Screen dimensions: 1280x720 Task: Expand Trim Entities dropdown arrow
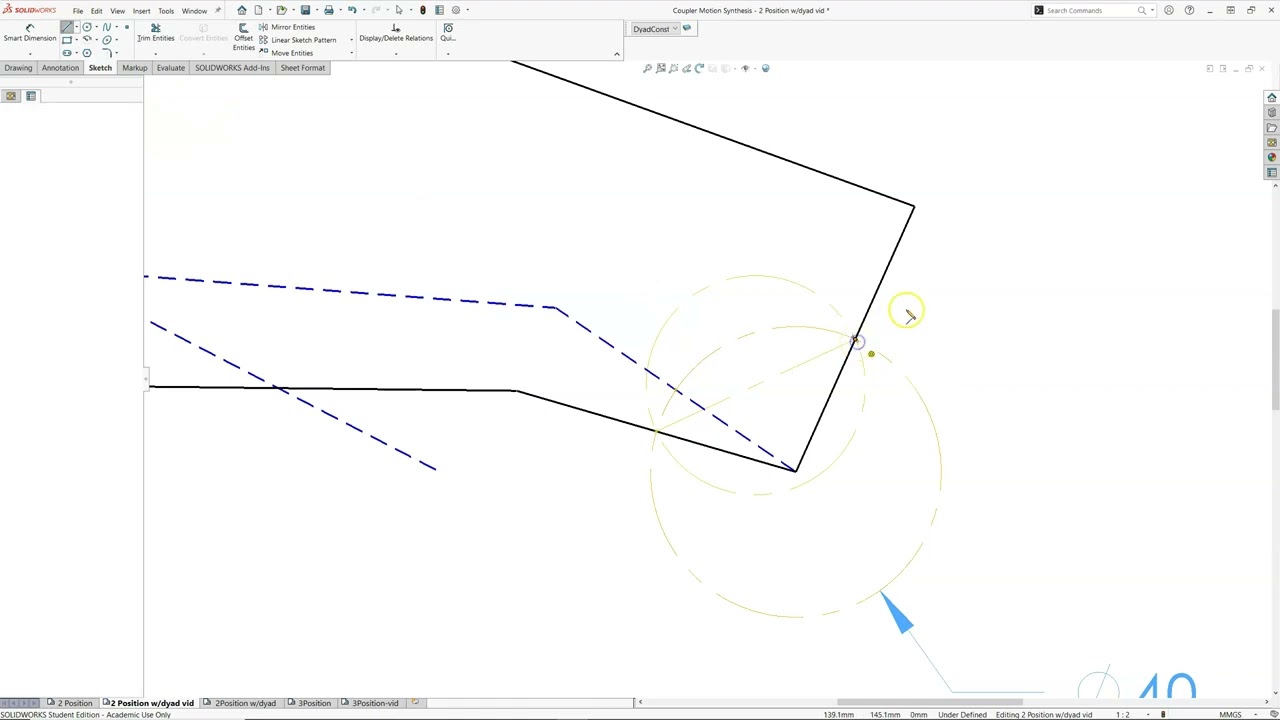tap(156, 54)
